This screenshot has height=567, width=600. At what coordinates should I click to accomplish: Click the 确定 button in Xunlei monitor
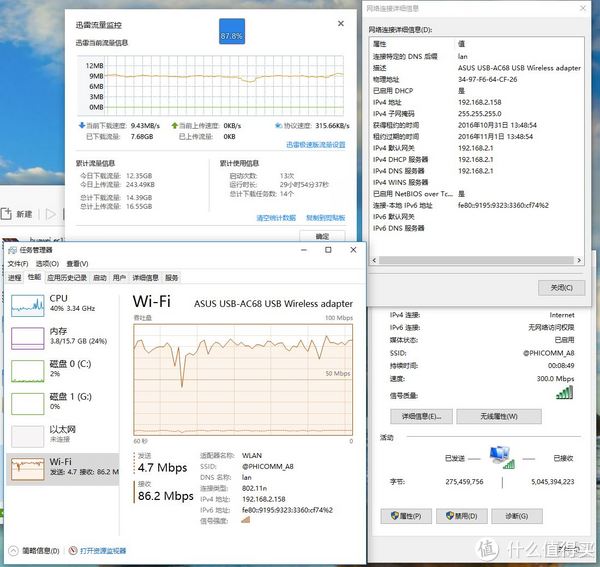[x=322, y=236]
